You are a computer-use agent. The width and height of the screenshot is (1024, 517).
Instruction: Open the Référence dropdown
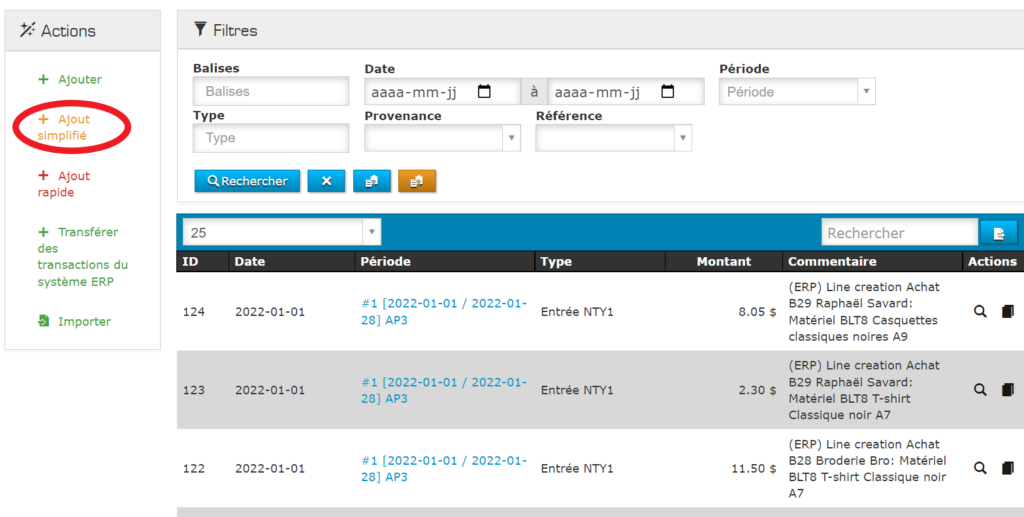tap(613, 138)
